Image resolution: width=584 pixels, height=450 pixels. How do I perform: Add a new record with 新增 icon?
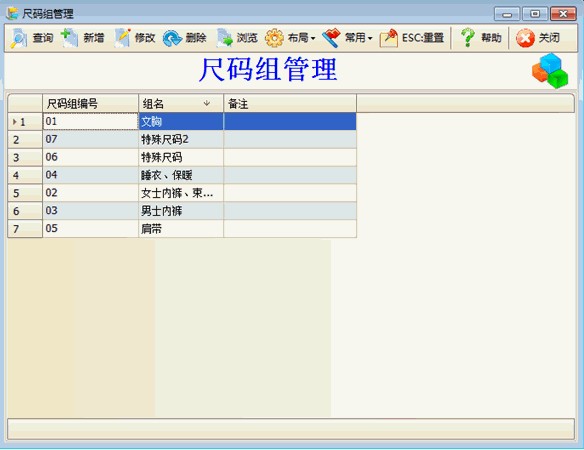tap(69, 38)
